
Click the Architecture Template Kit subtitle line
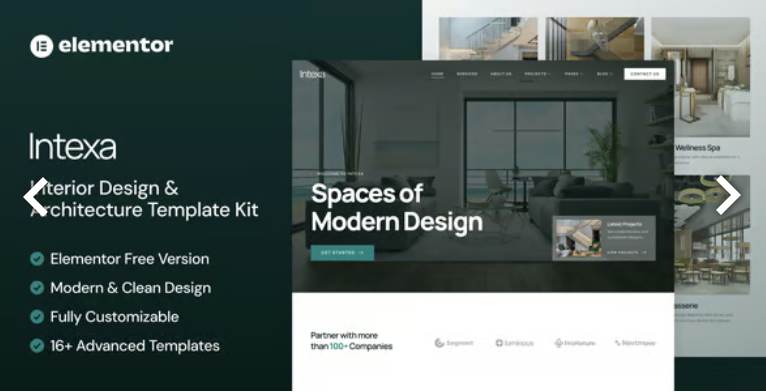[145, 210]
